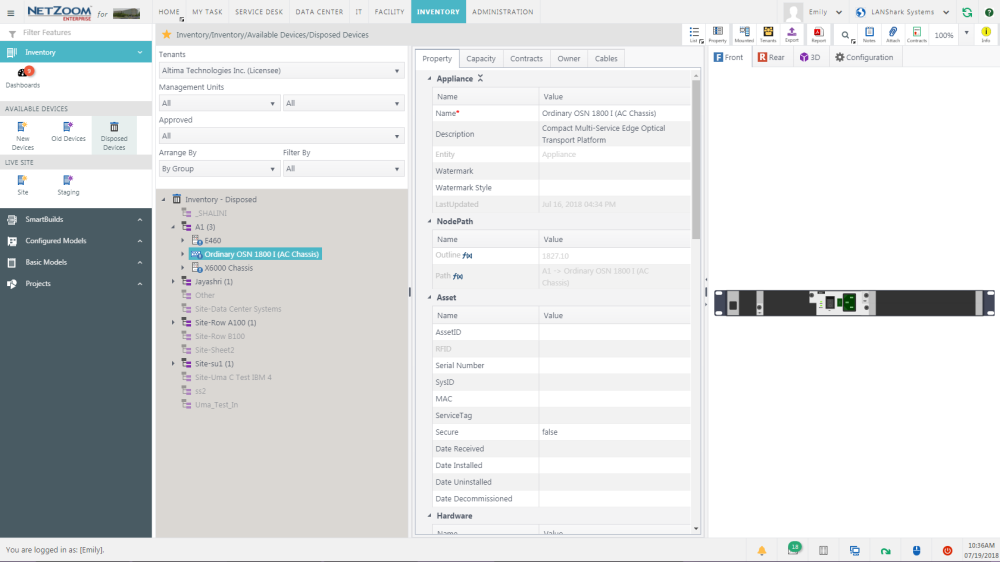
Task: Open the Arrange By dropdown
Action: point(218,169)
